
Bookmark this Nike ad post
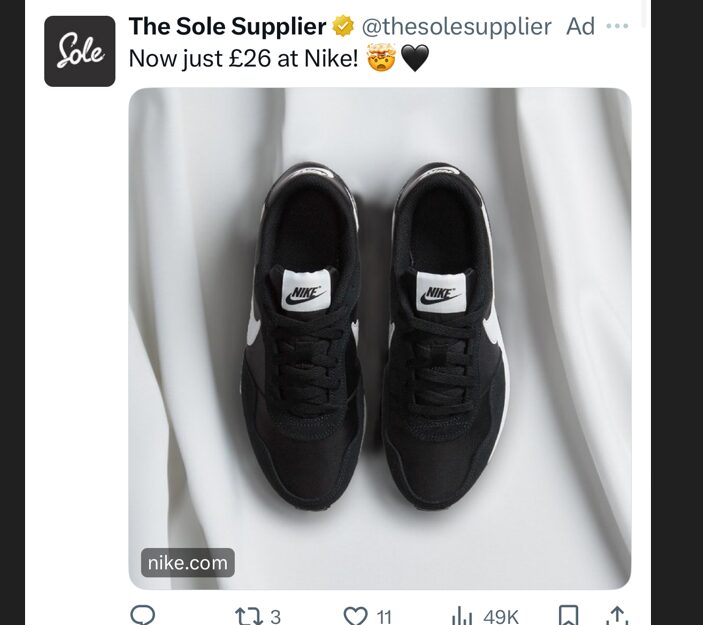pyautogui.click(x=568, y=616)
